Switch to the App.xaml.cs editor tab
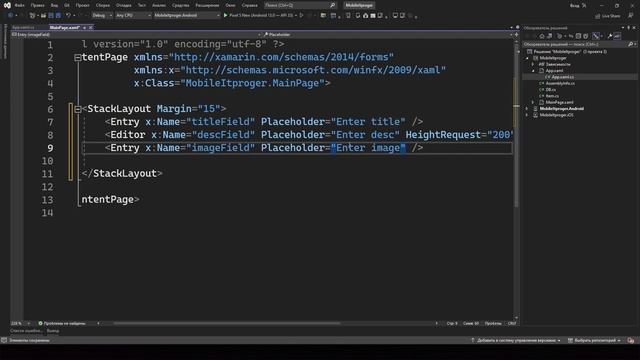640x360 pixels. pos(23,27)
